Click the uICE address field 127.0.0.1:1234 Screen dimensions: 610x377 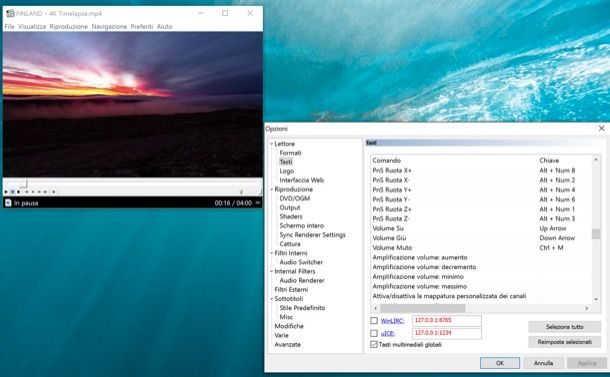point(447,333)
